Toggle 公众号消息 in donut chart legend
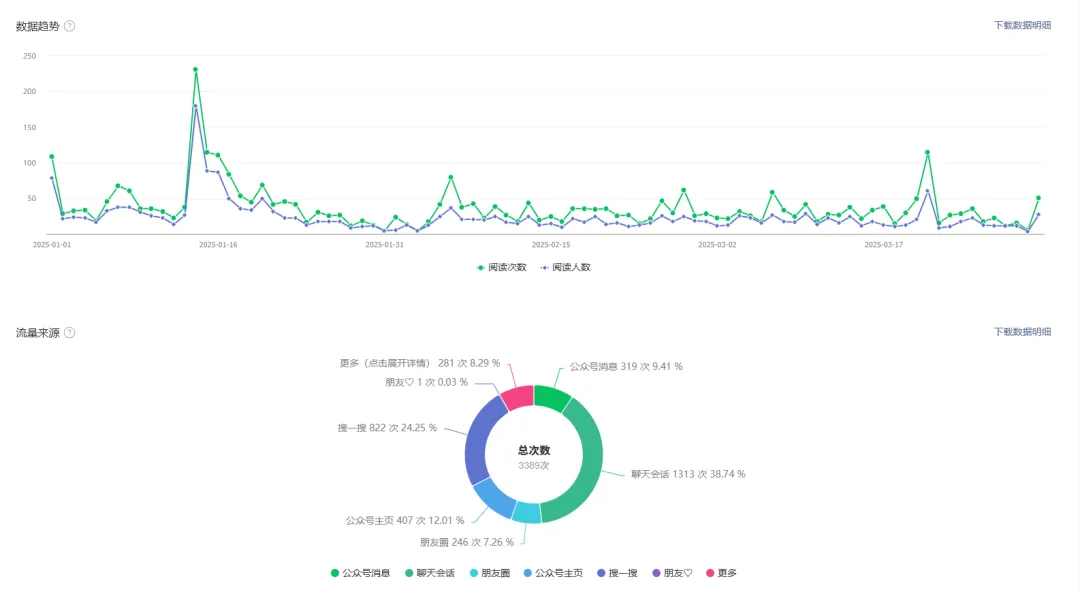Image resolution: width=1080 pixels, height=590 pixels. pos(360,573)
